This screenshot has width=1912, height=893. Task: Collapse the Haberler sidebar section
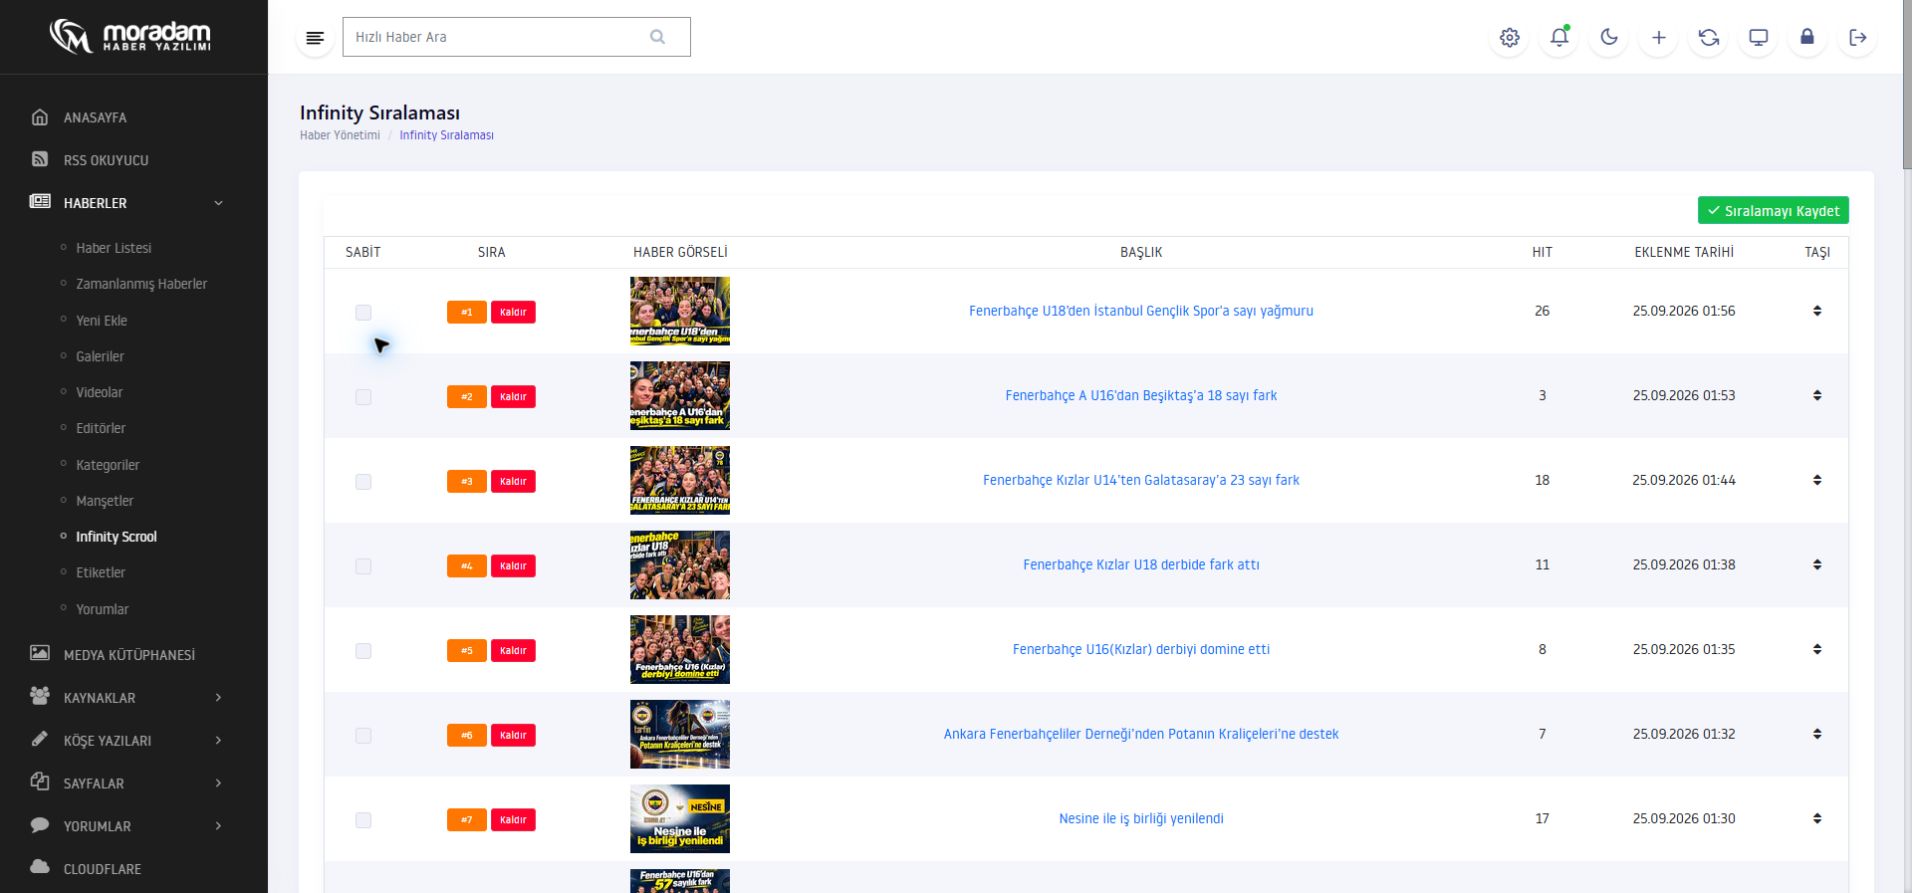click(x=133, y=203)
